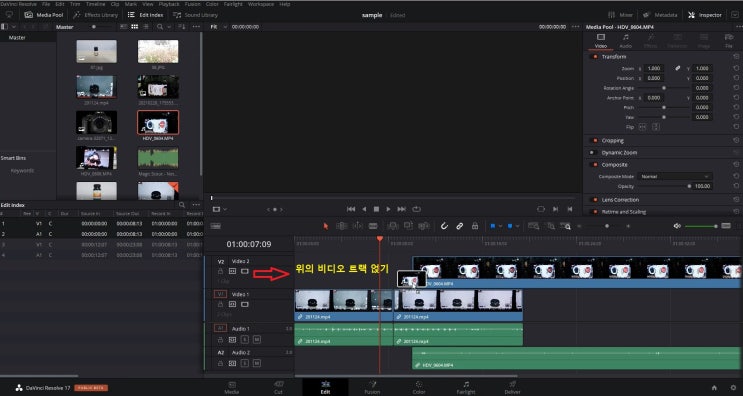Click the Custom Zoom icon
The image size is (743, 396).
pyautogui.click(x=565, y=226)
